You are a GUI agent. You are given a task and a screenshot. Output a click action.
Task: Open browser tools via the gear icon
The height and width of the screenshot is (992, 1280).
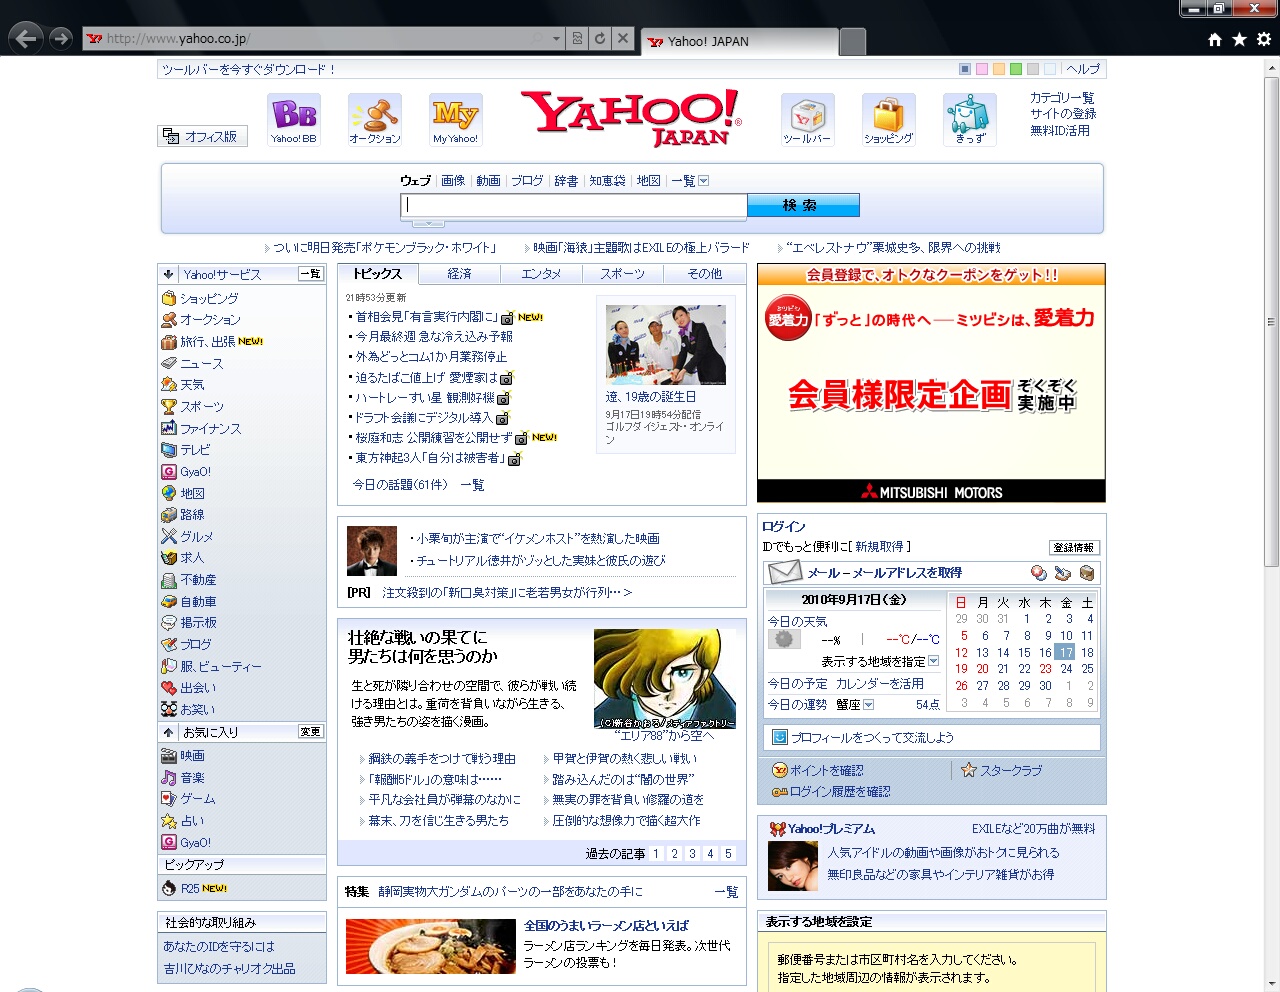(1264, 39)
